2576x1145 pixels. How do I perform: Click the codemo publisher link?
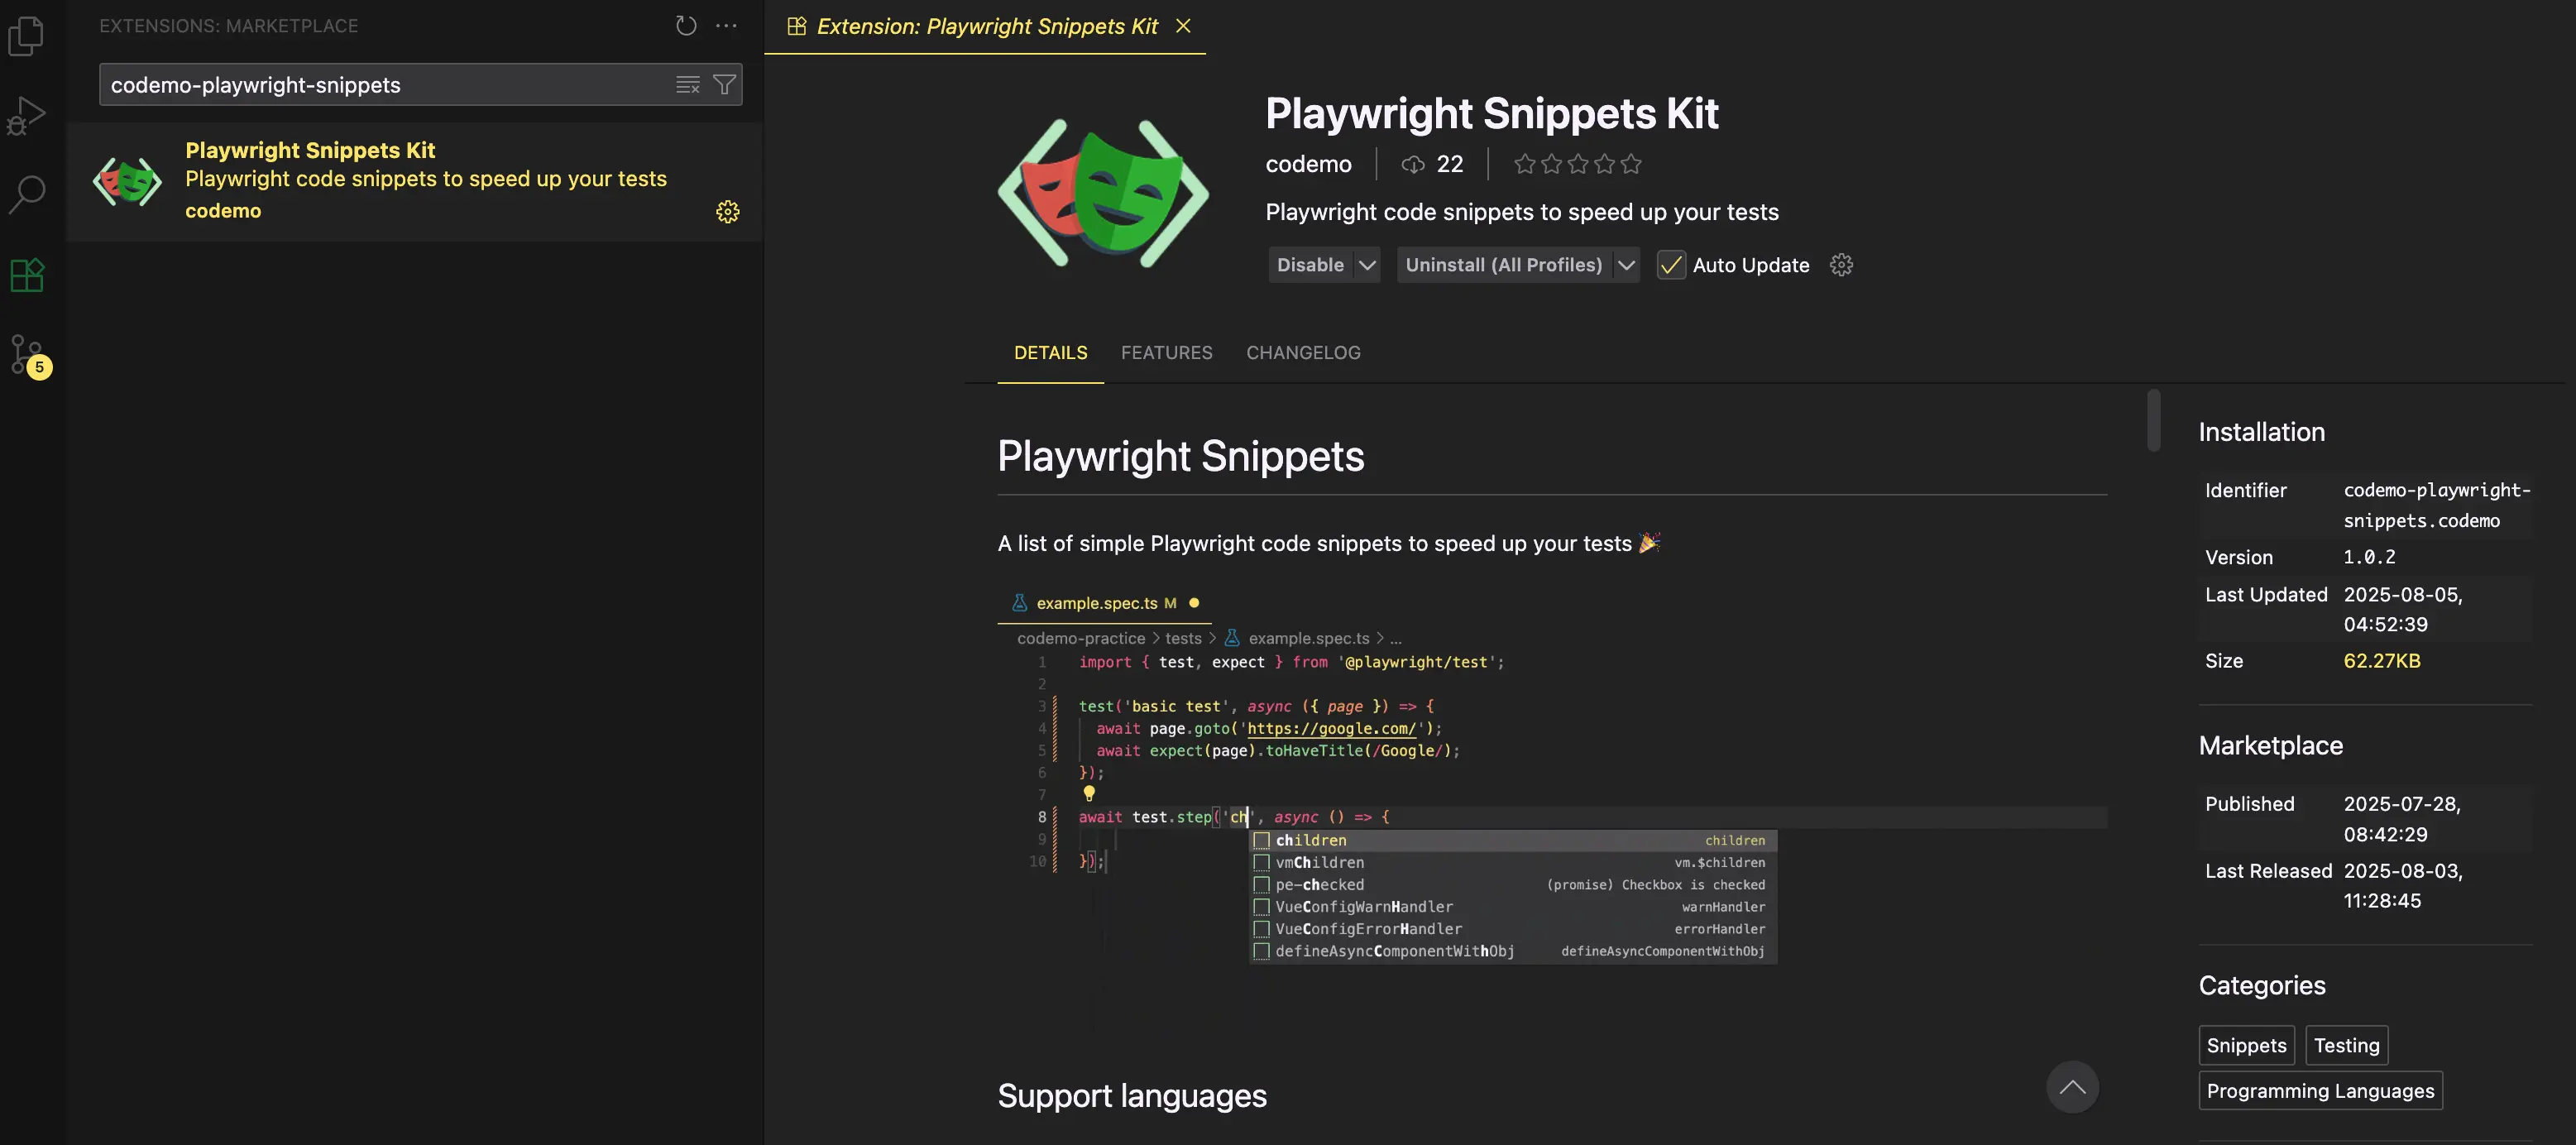click(1308, 164)
